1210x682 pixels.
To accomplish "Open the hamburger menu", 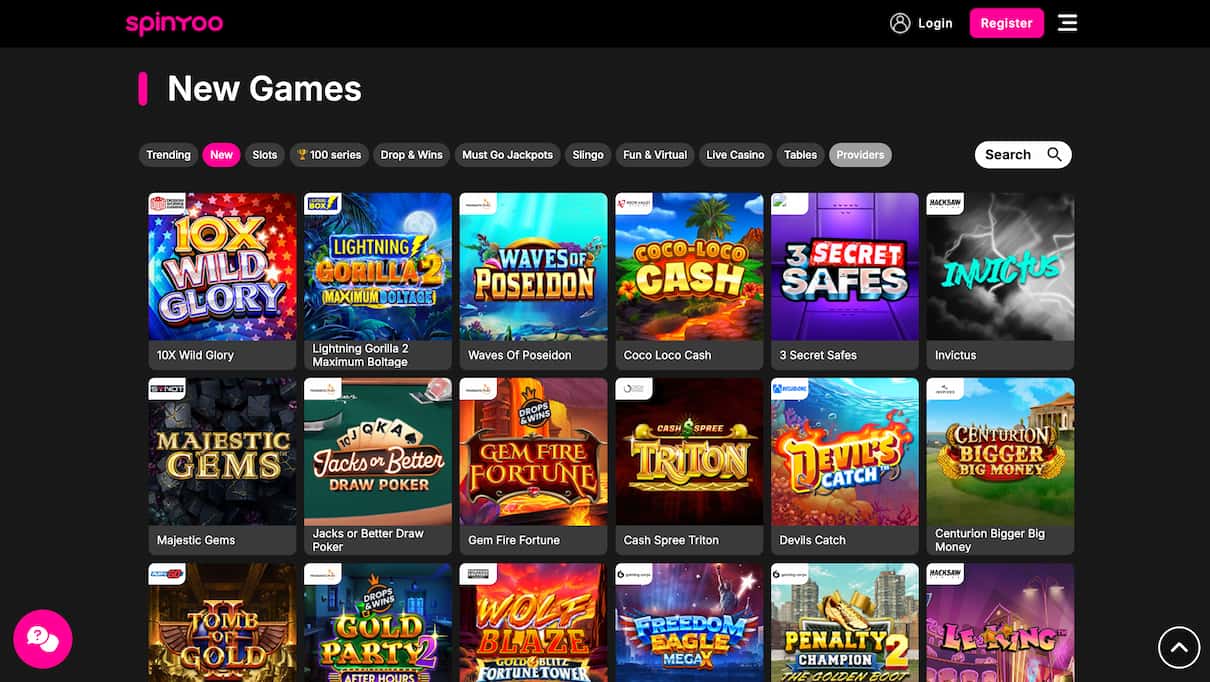I will [x=1068, y=23].
